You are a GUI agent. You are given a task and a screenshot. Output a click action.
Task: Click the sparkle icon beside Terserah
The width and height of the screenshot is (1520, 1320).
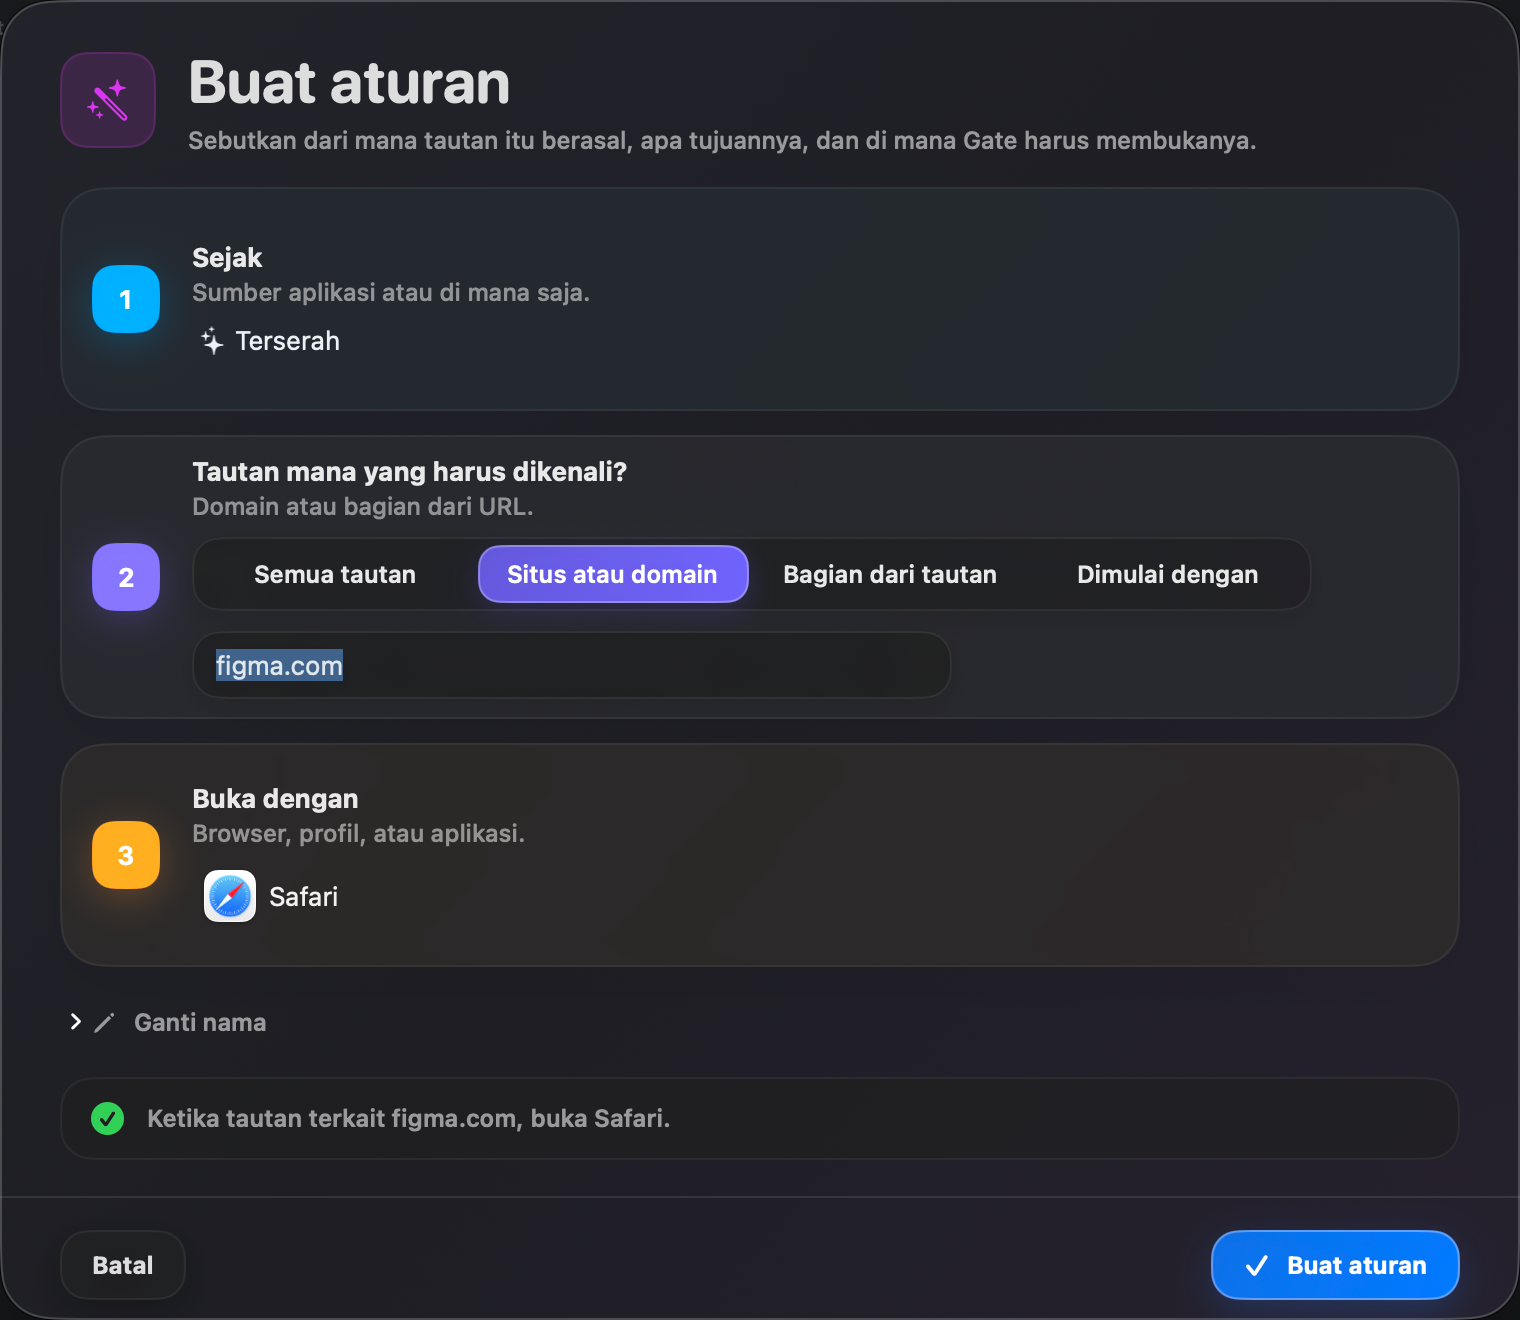[x=212, y=341]
